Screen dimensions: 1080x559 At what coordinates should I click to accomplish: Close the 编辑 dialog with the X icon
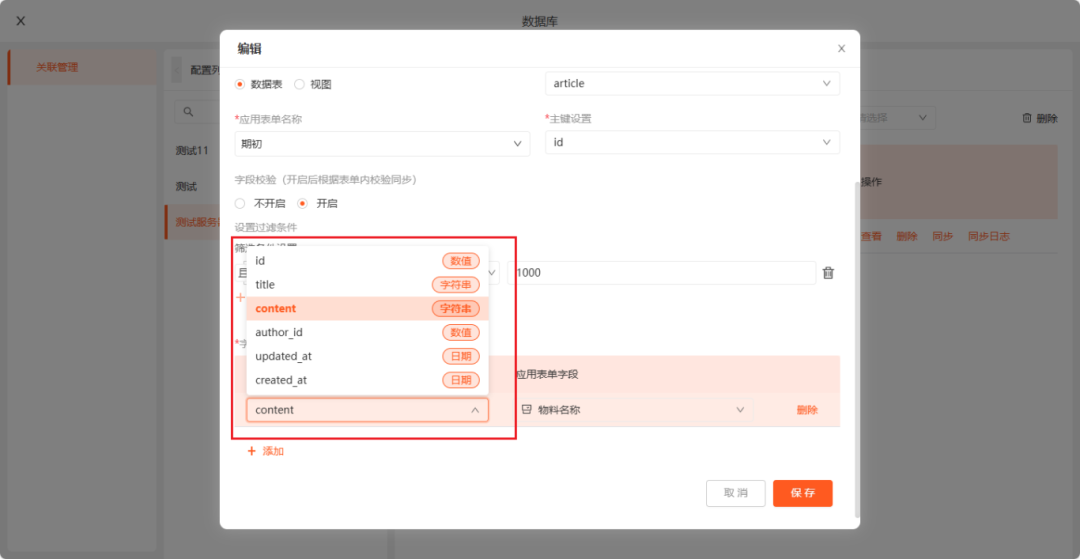(x=841, y=49)
